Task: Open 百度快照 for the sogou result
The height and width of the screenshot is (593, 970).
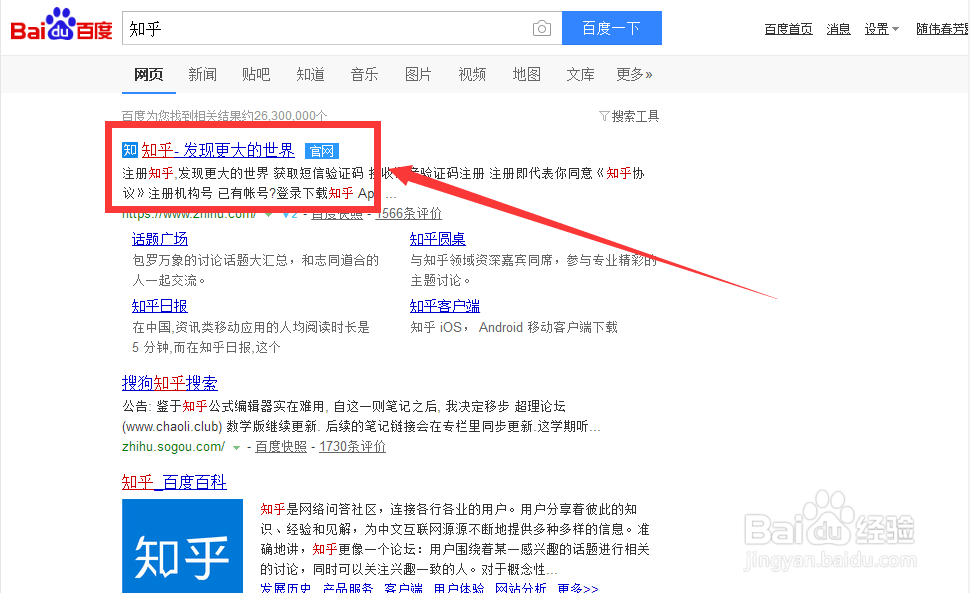Action: coord(281,446)
